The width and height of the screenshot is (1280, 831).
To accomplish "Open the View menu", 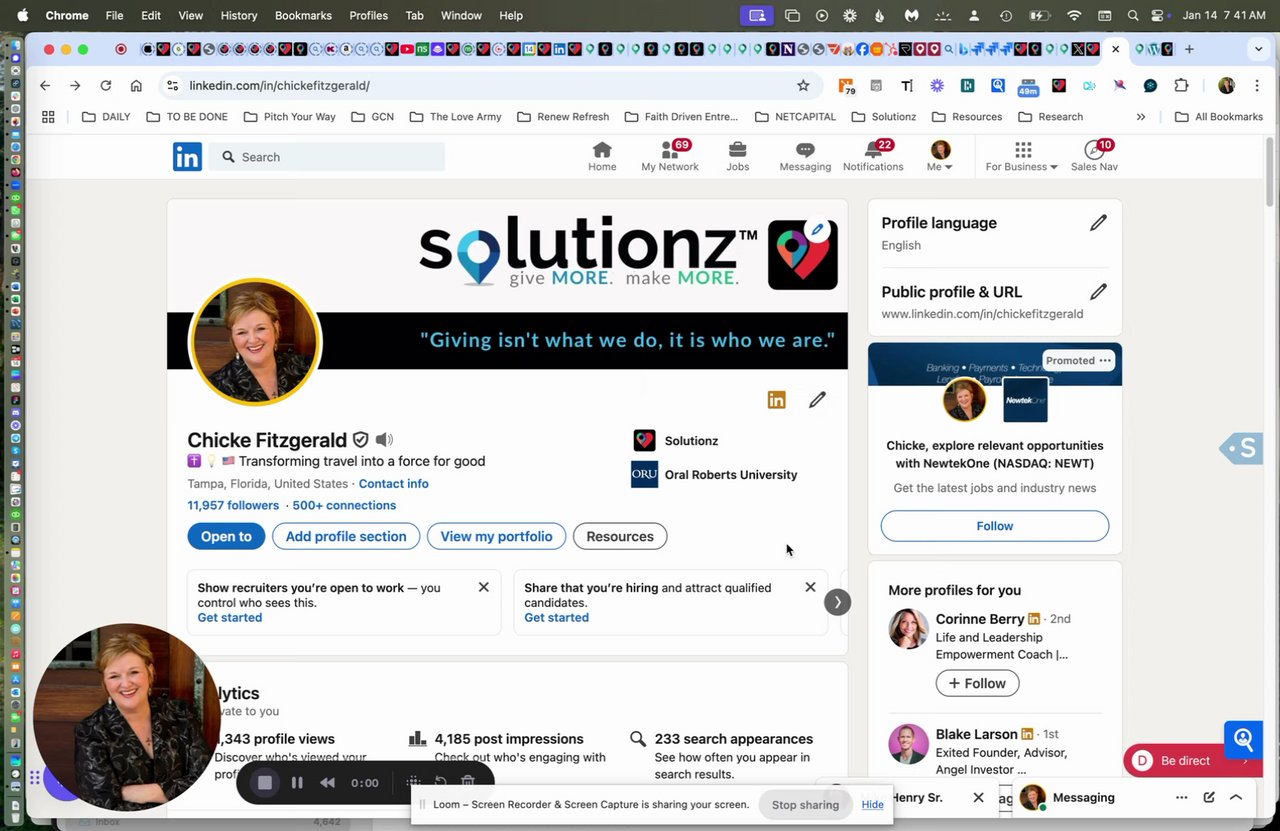I will (190, 16).
